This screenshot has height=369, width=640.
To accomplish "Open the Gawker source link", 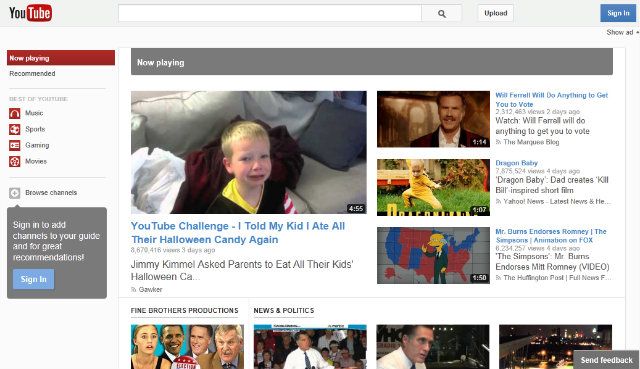I will 150,289.
